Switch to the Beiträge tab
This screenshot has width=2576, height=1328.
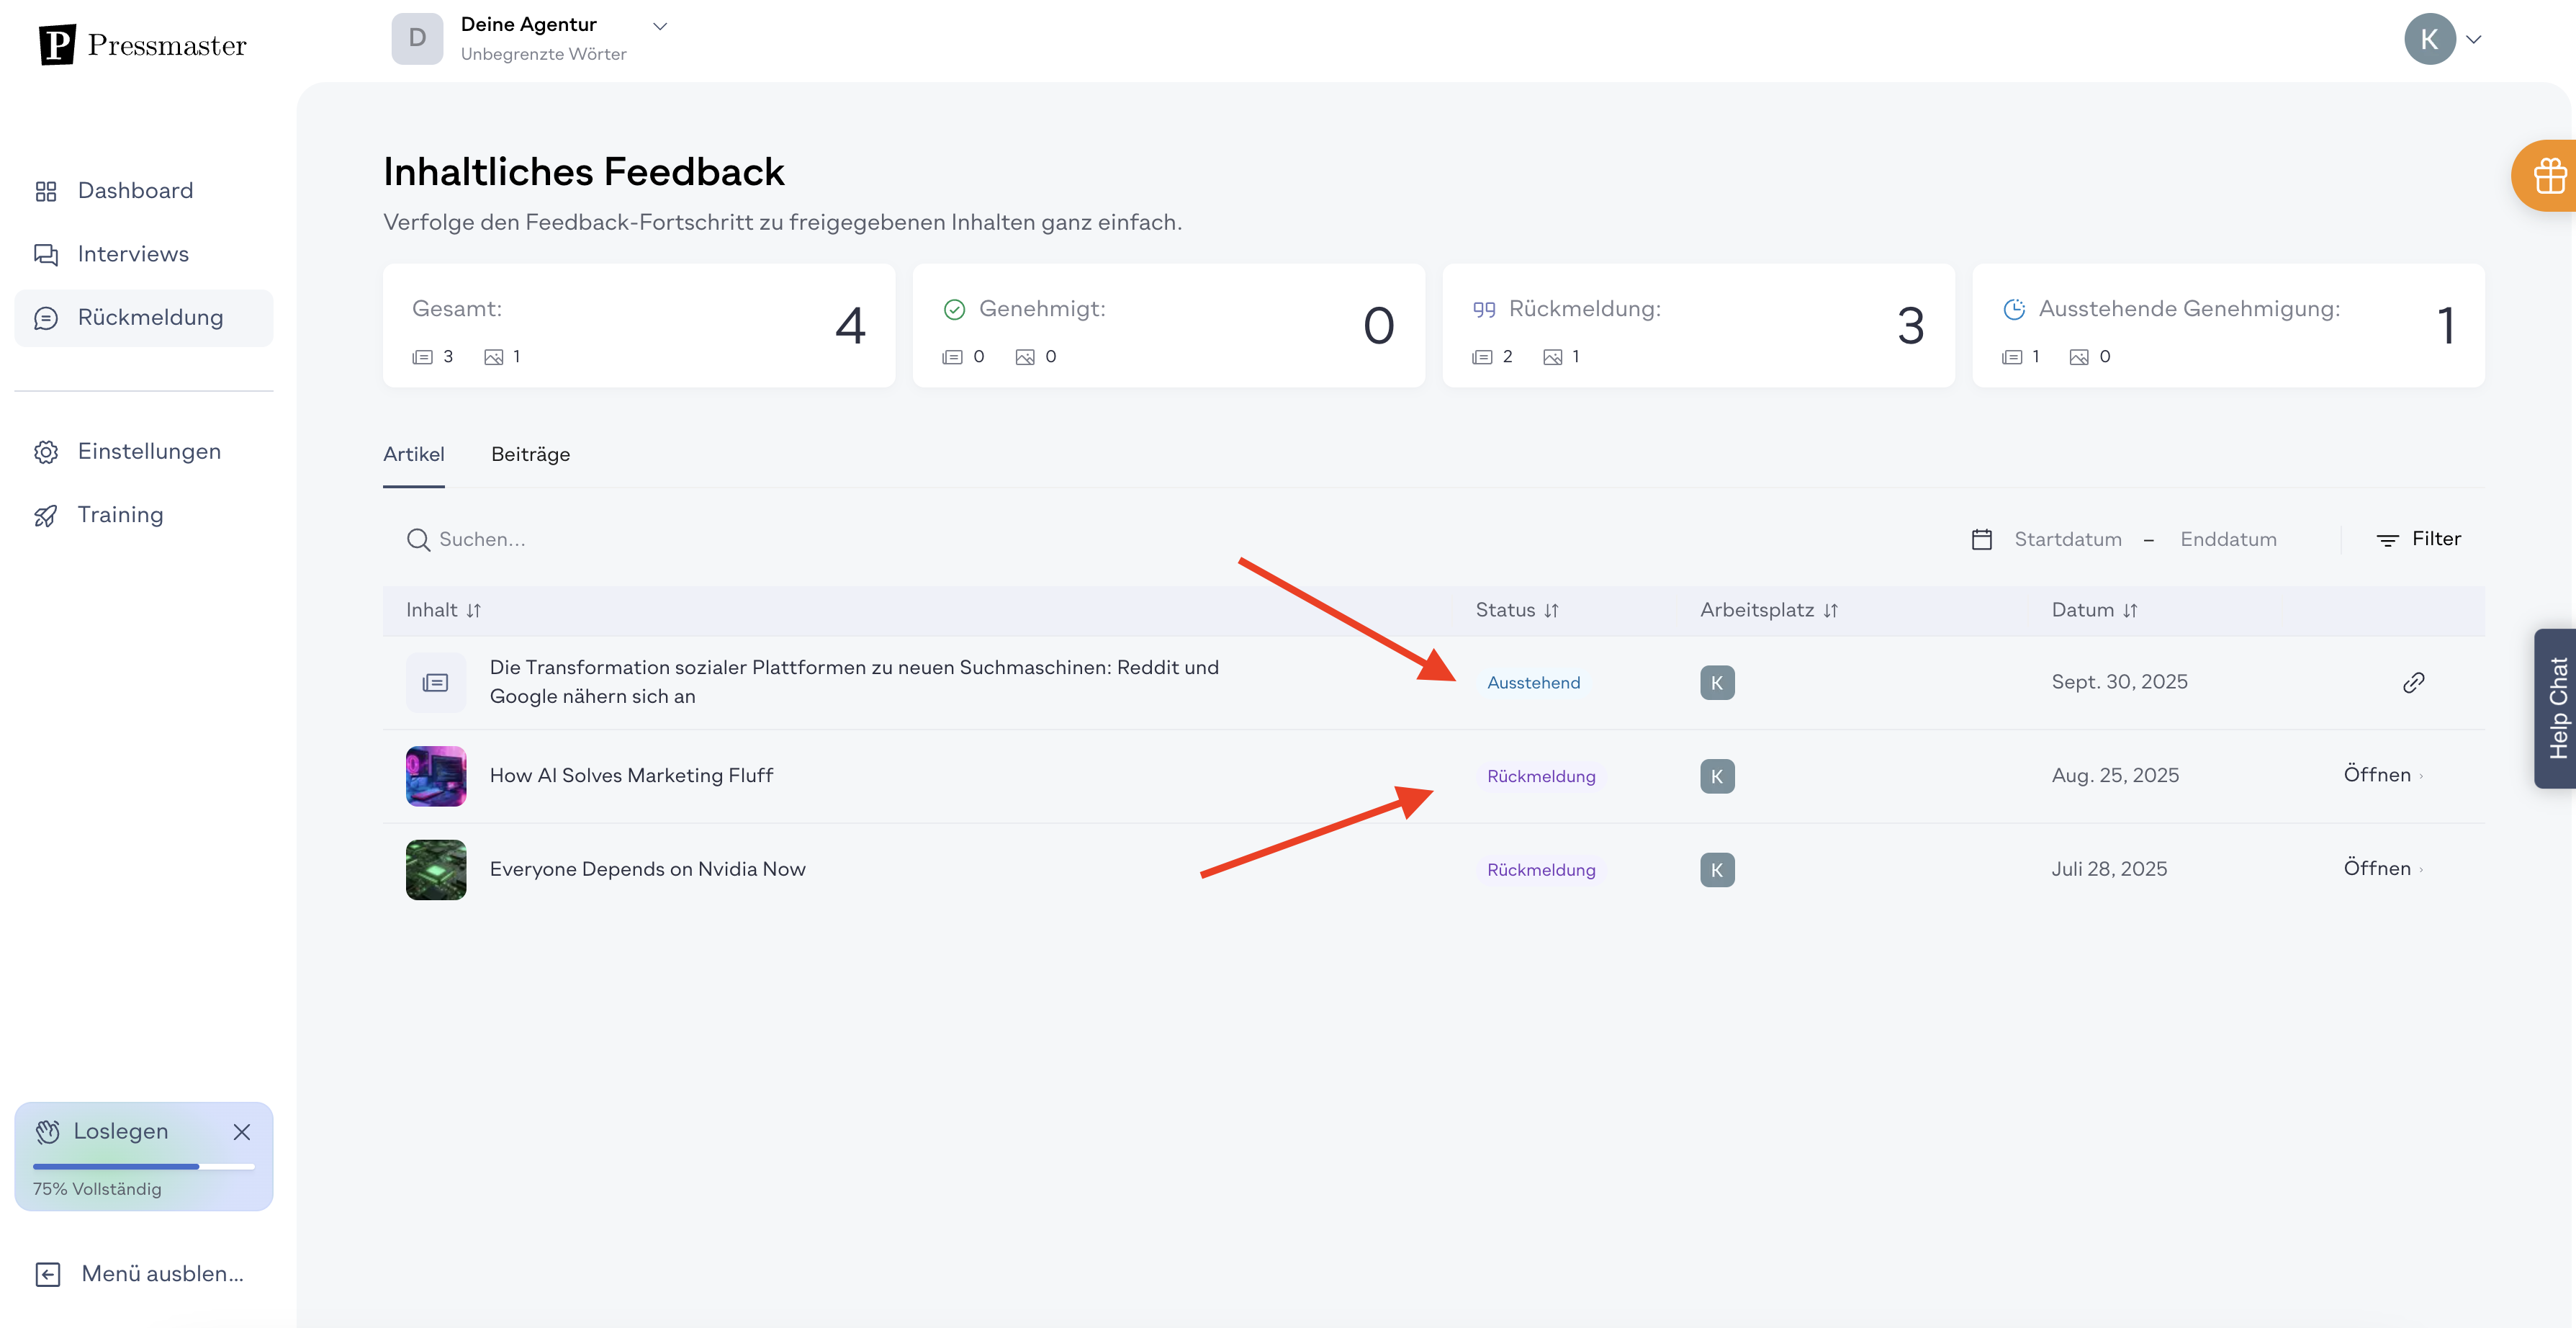(531, 455)
